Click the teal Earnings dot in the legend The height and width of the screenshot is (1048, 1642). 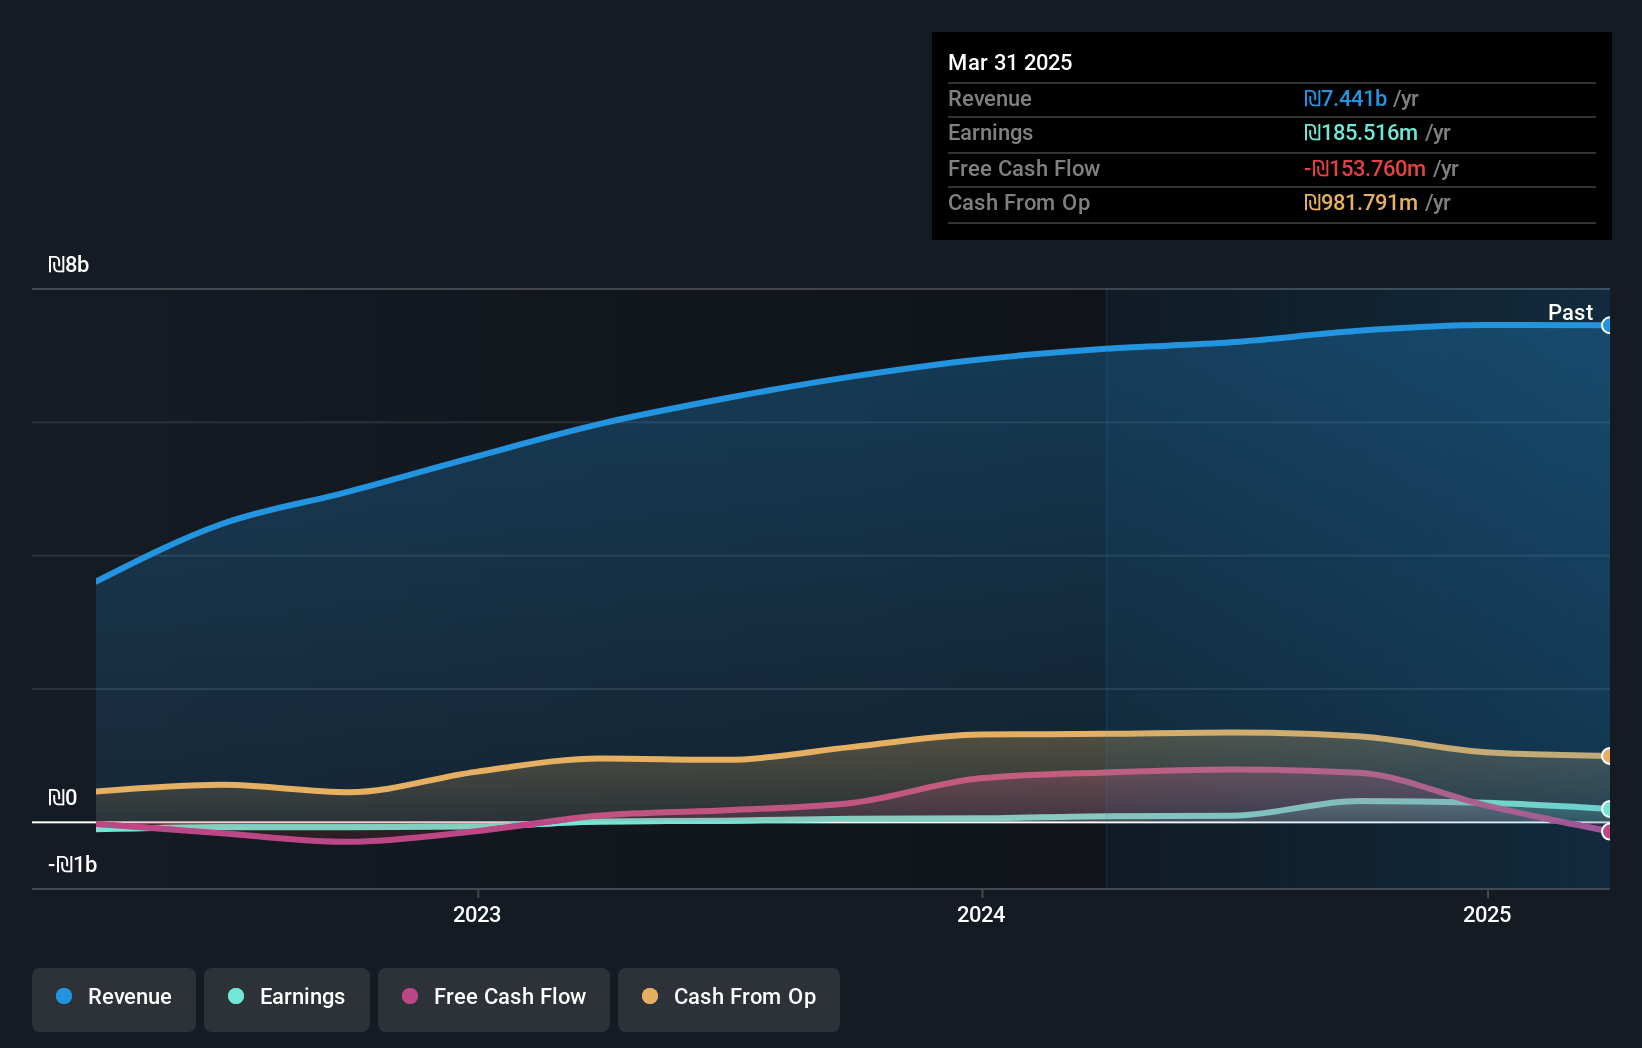235,996
